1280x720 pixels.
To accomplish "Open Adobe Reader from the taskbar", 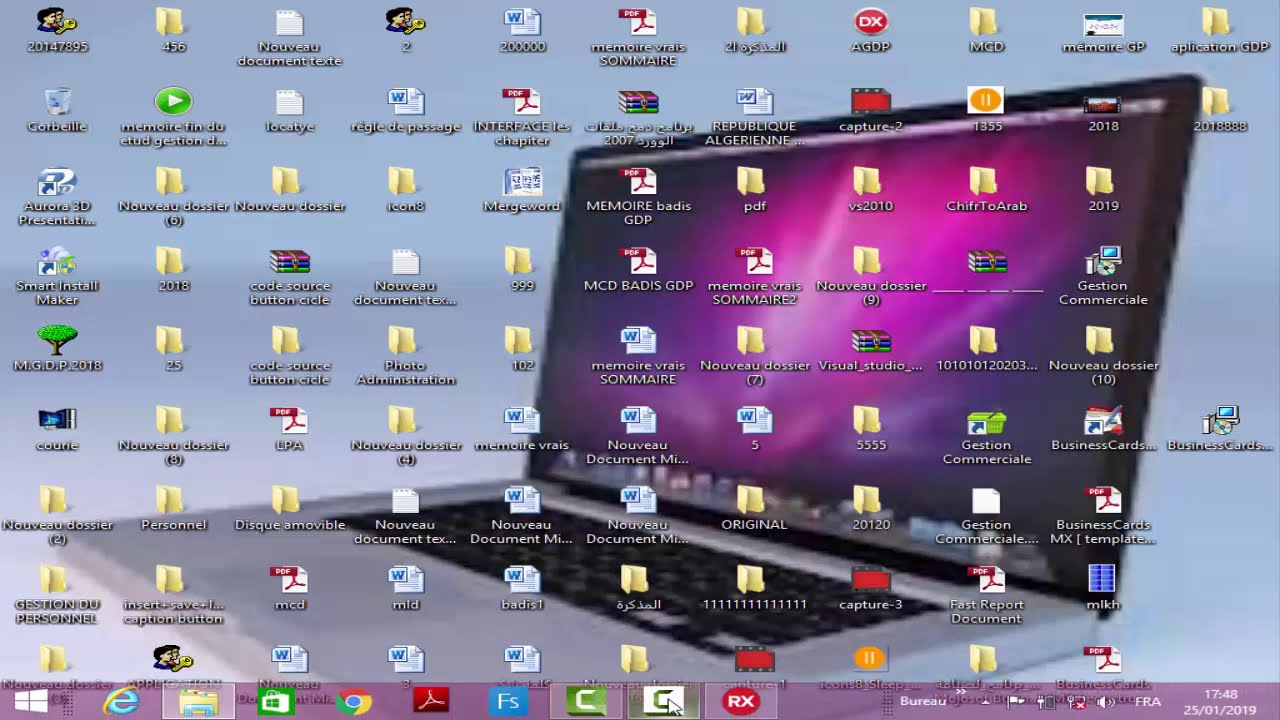I will point(431,702).
